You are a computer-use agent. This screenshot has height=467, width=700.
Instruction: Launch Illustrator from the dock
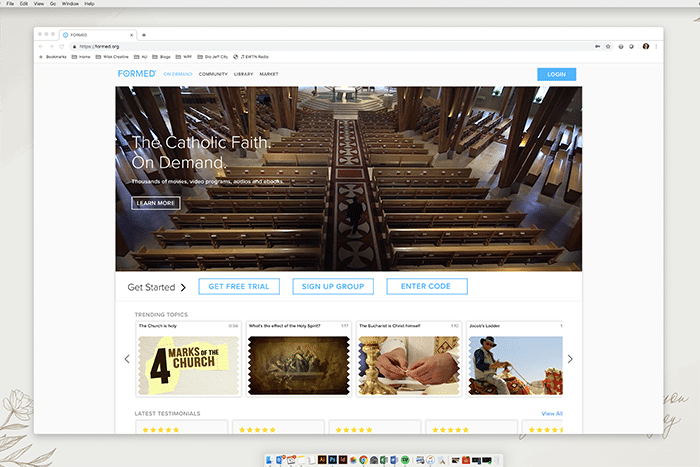[x=320, y=460]
